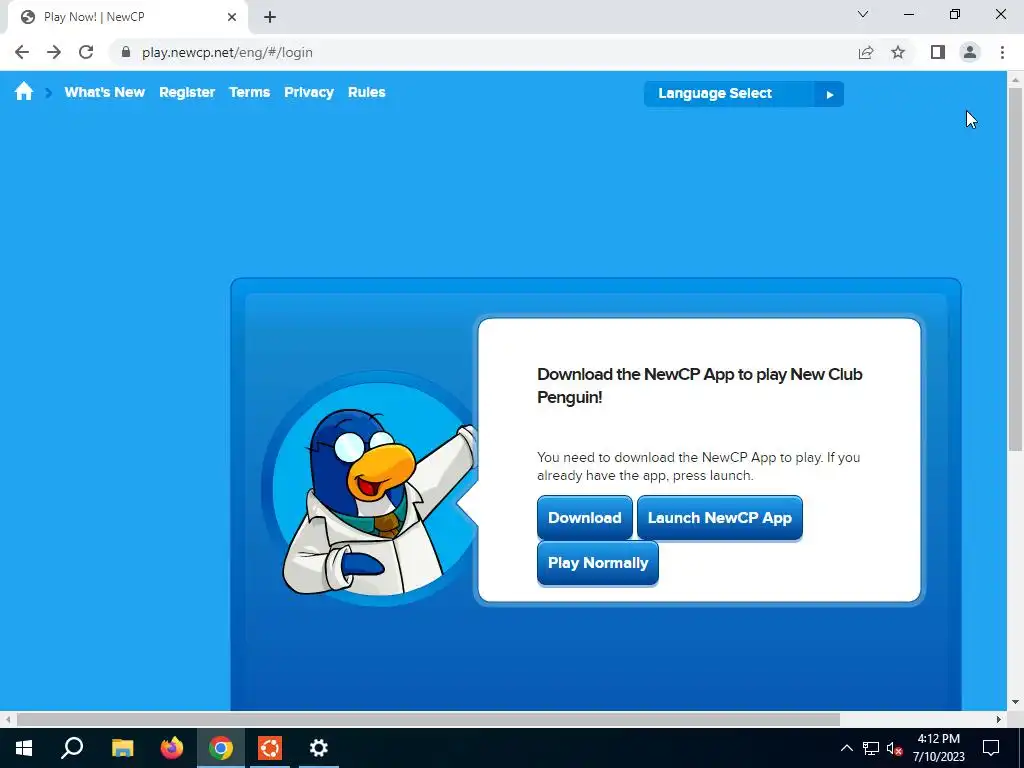Bookmark this tab with the star icon
Image resolution: width=1024 pixels, height=768 pixels.
click(x=898, y=52)
